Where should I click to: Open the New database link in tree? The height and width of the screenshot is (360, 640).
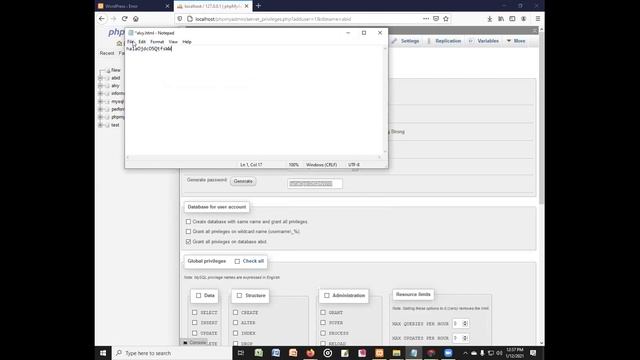tap(116, 70)
